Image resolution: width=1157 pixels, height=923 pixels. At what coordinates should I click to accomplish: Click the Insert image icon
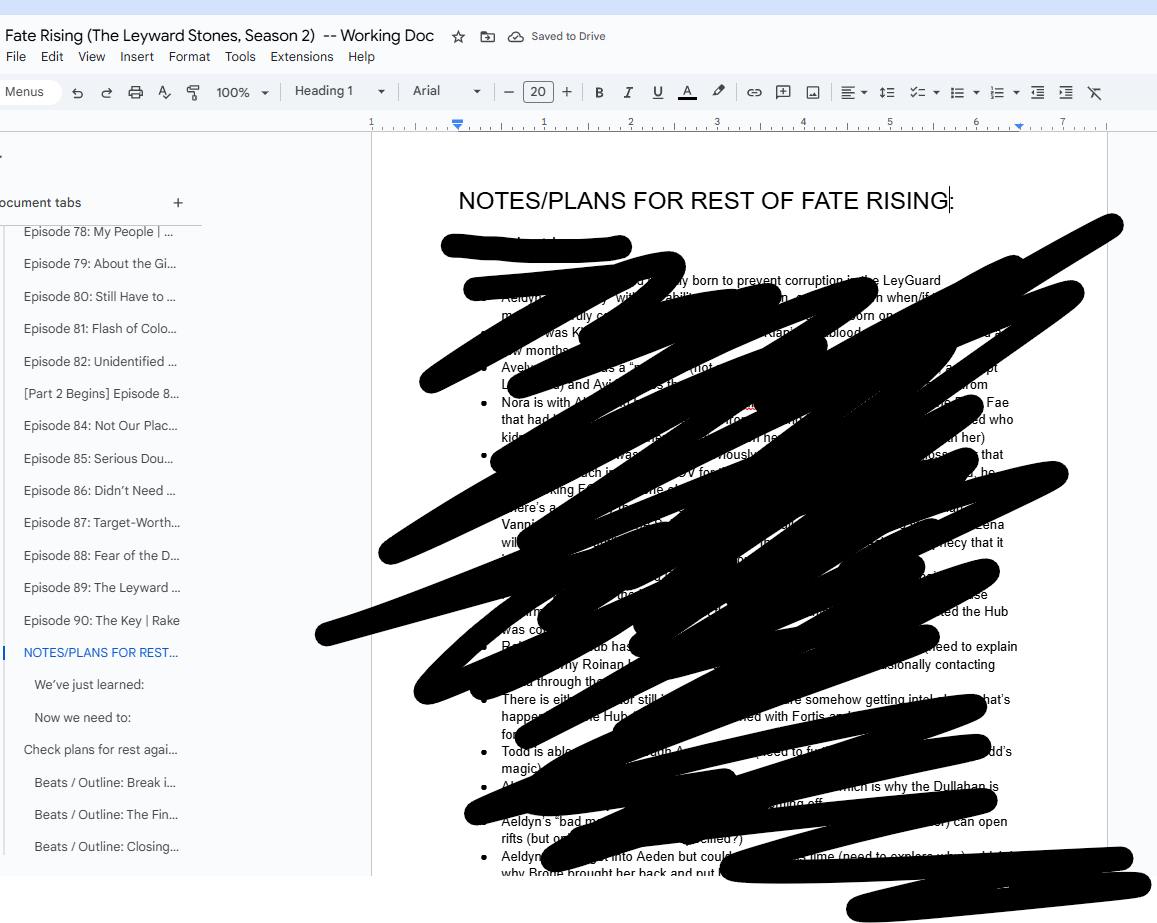click(x=813, y=92)
